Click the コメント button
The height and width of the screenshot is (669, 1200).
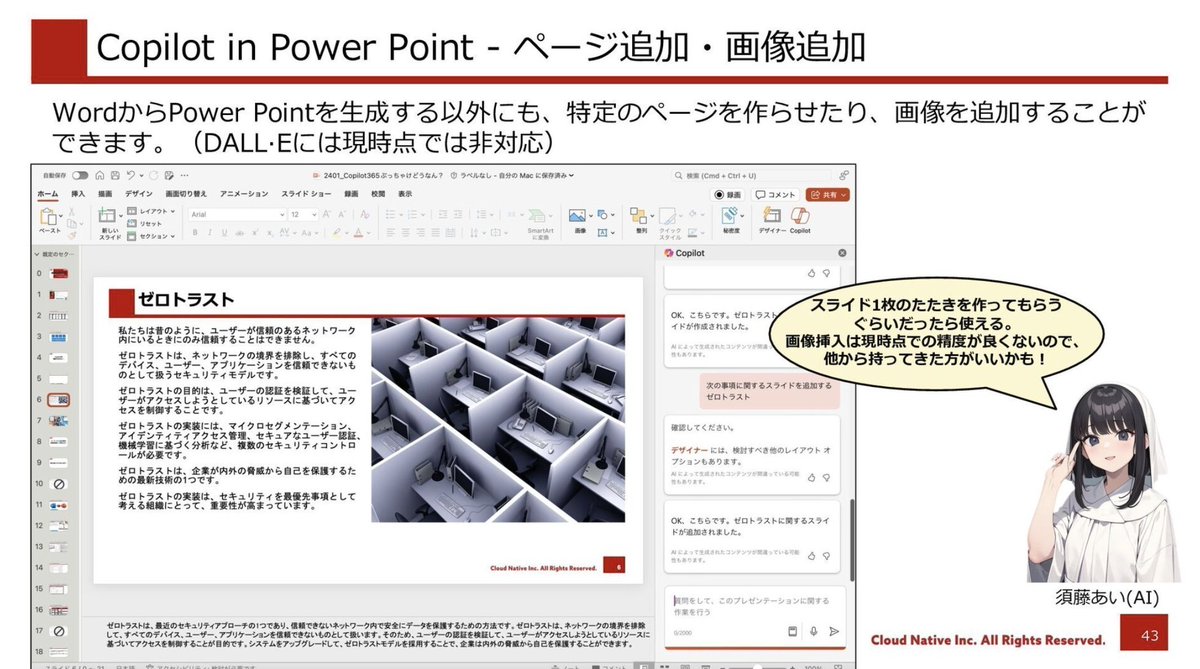point(775,194)
